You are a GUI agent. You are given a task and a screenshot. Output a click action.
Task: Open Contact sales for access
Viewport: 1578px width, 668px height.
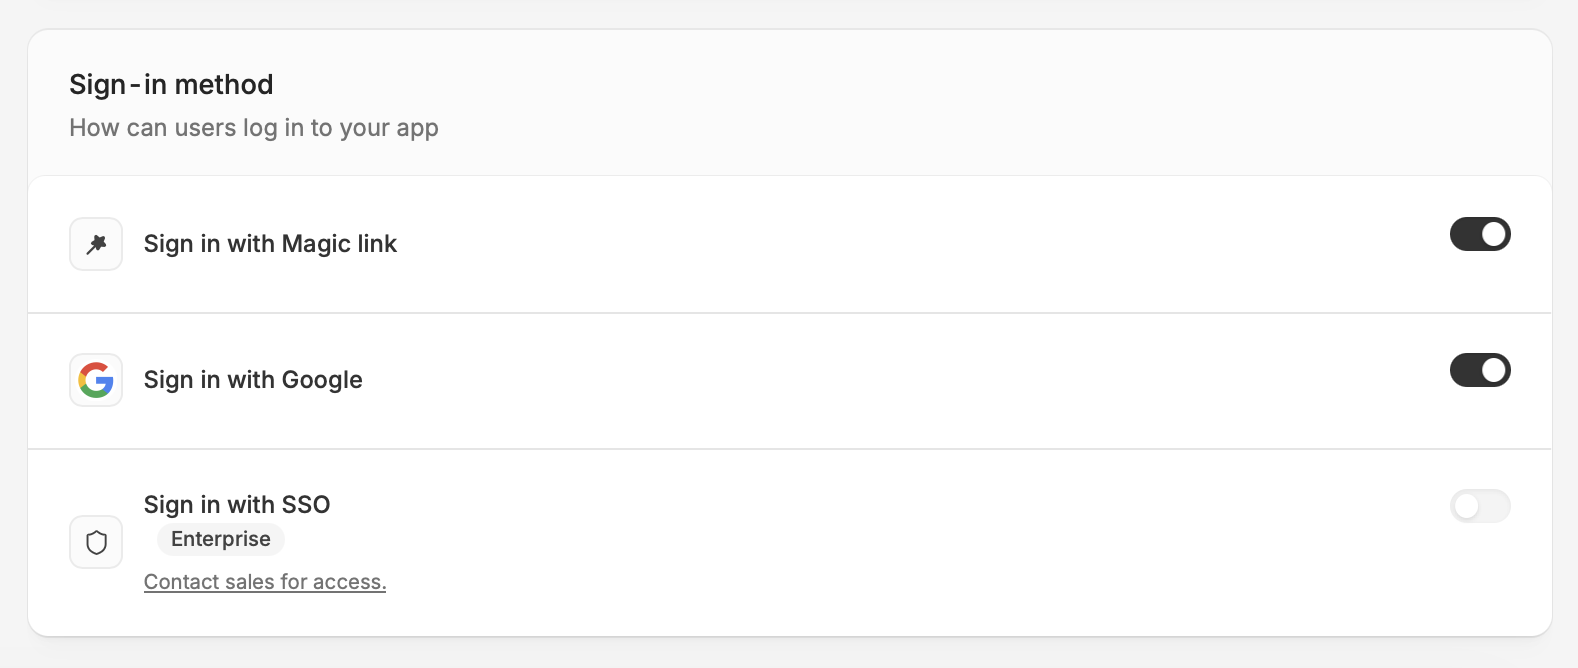264,581
